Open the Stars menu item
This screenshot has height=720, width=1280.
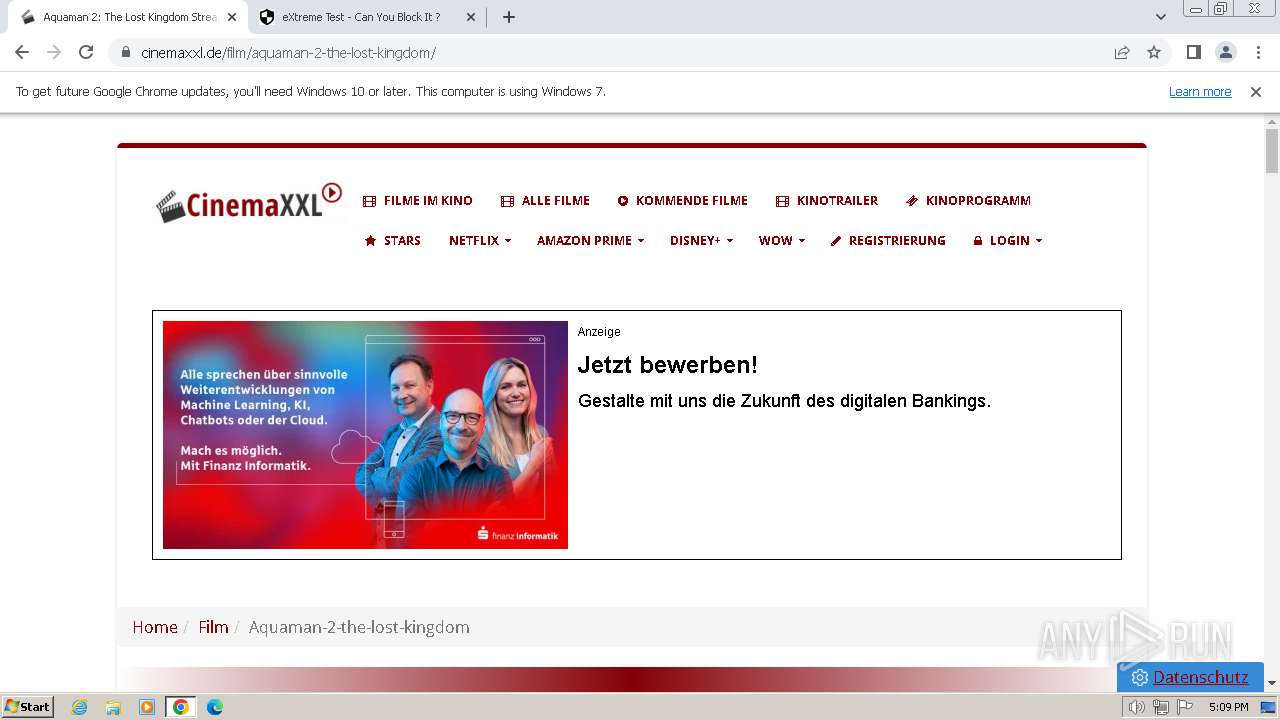[393, 240]
